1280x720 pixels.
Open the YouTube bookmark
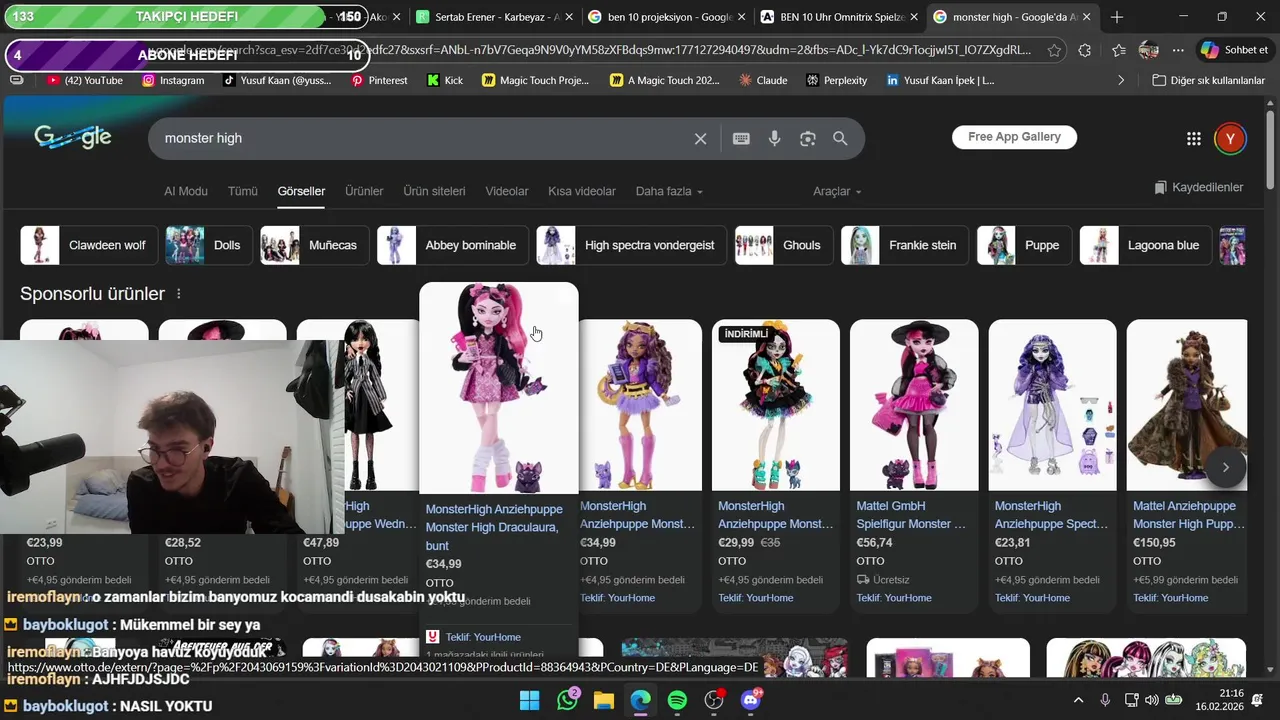(x=85, y=80)
